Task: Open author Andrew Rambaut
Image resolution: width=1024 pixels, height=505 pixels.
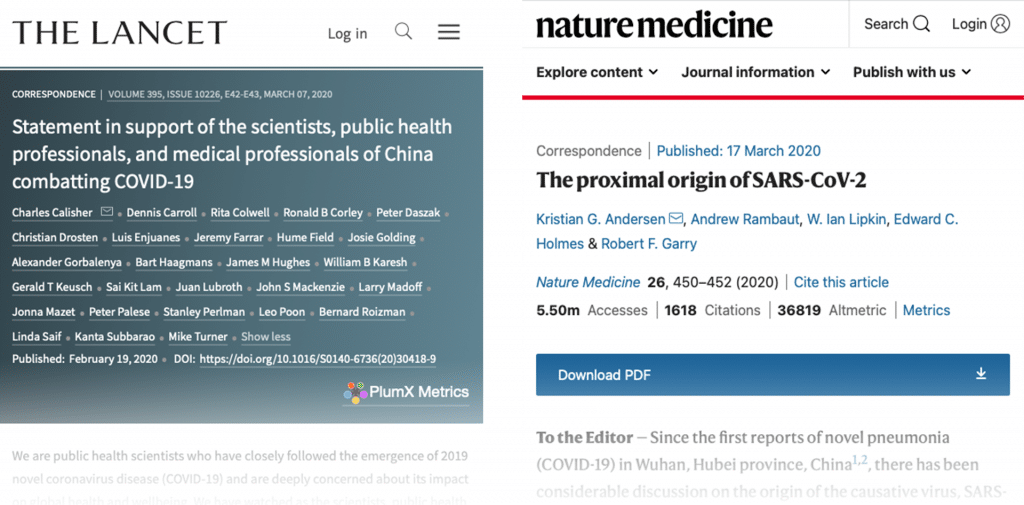Action: tap(745, 219)
